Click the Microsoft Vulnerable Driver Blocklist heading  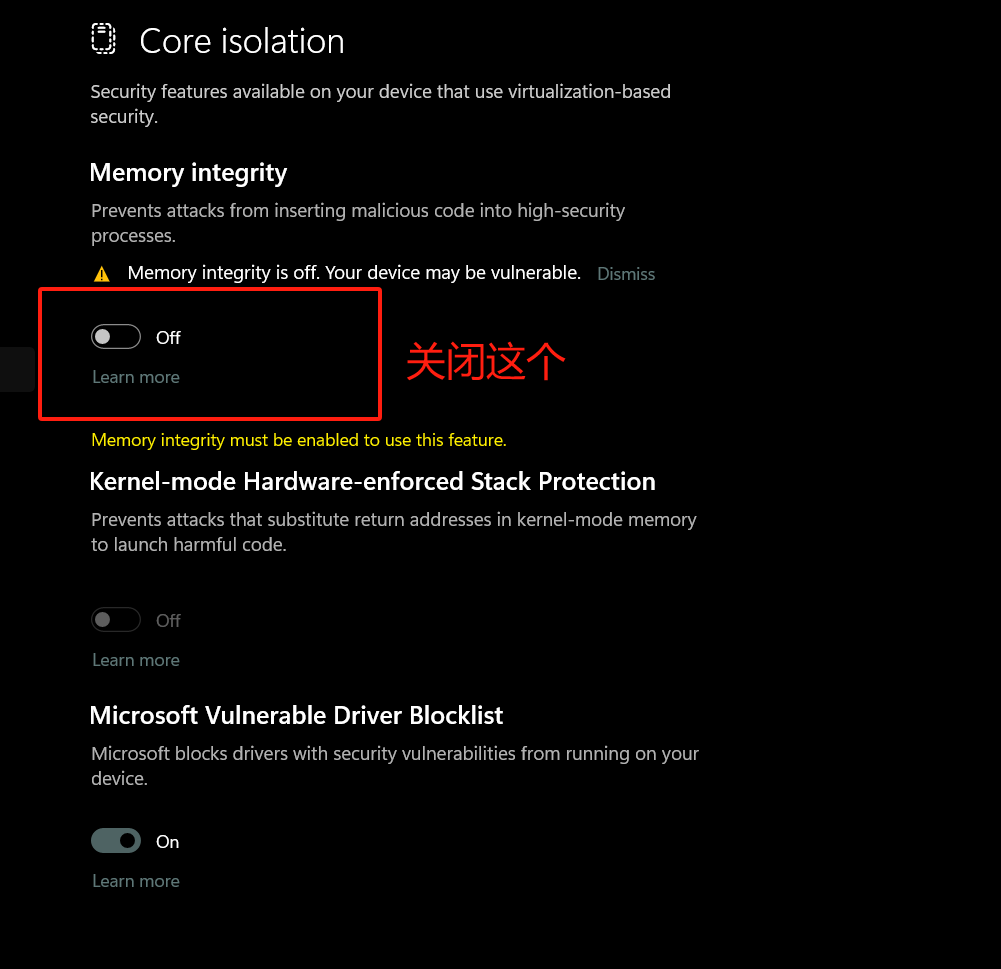[296, 715]
